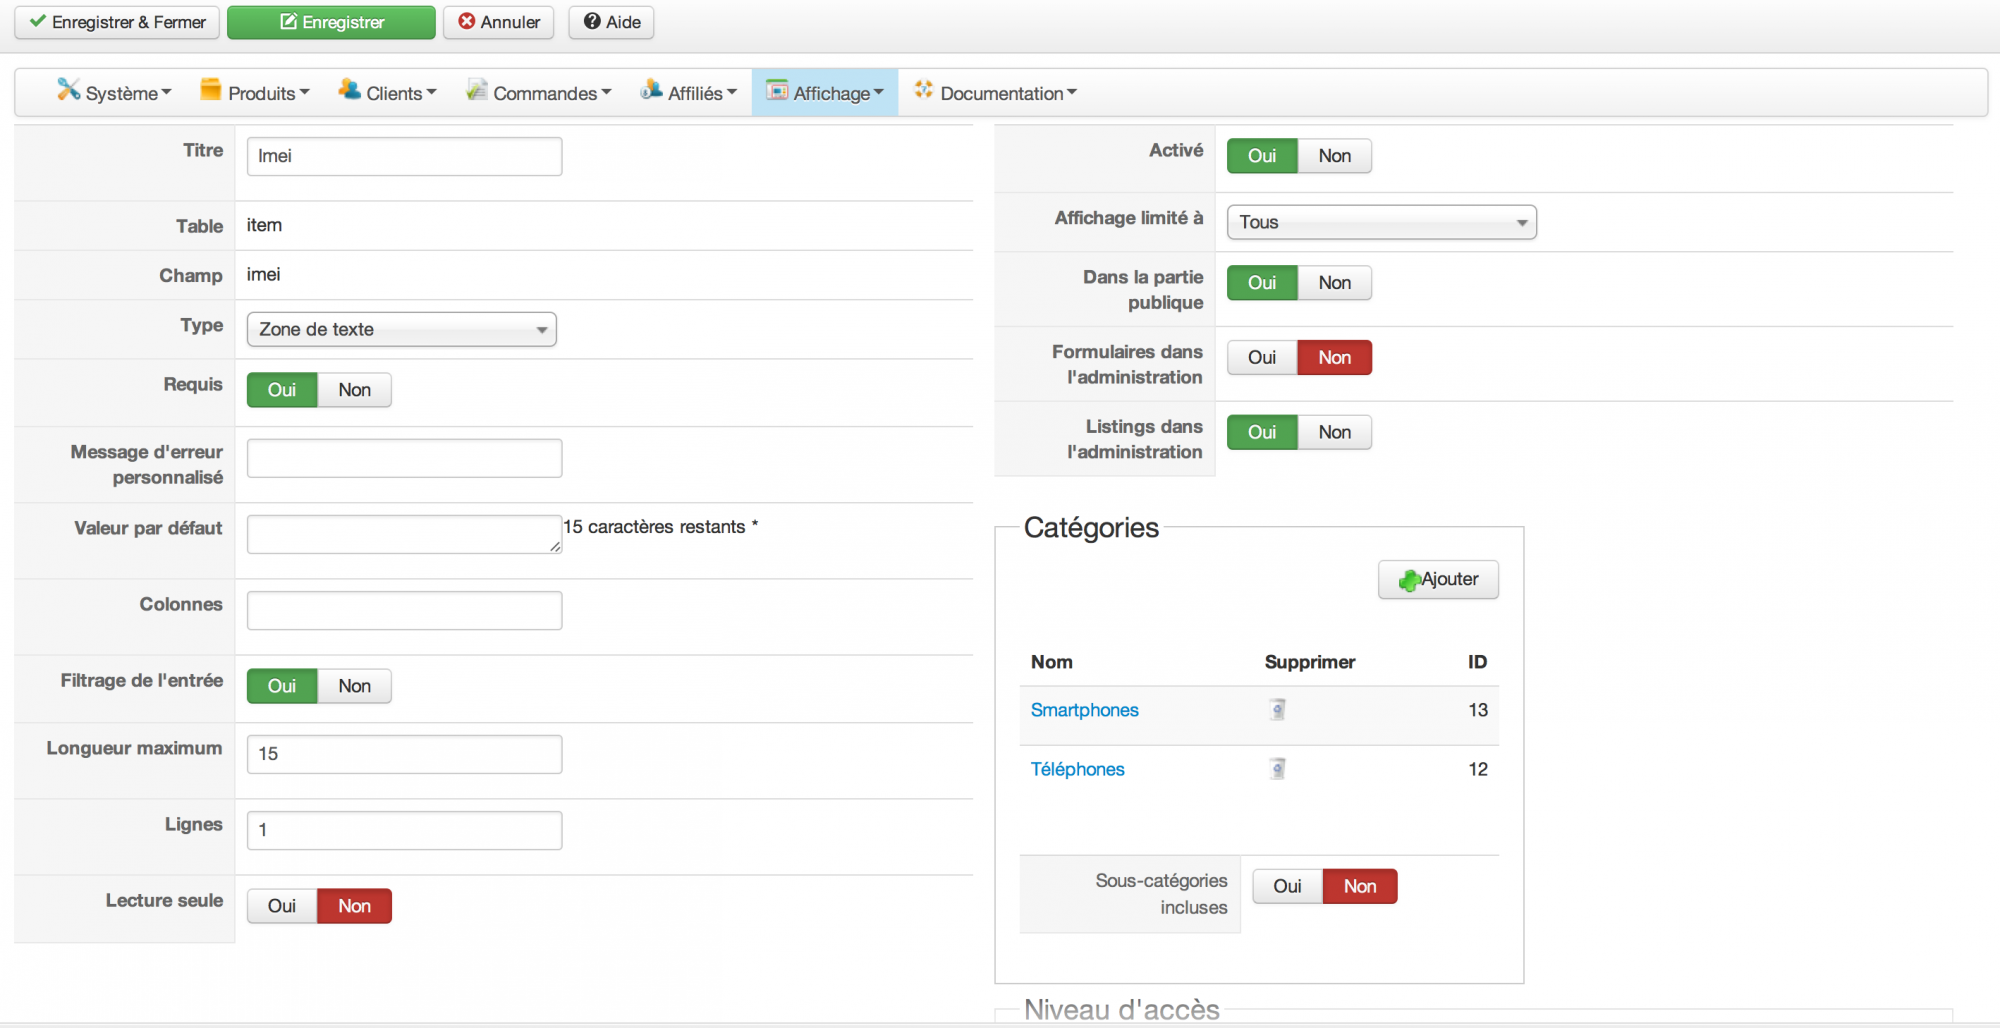This screenshot has height=1028, width=2000.
Task: Click the Produits folder icon
Action: pos(210,90)
